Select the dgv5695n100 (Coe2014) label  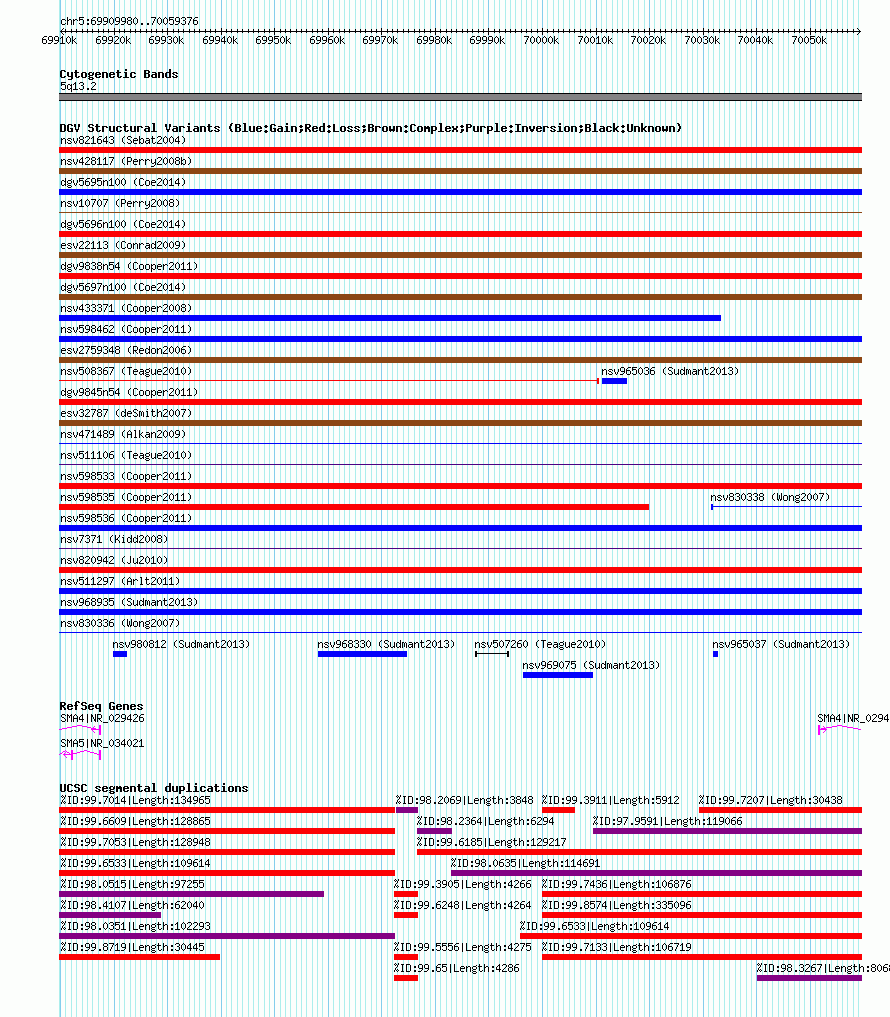(123, 182)
